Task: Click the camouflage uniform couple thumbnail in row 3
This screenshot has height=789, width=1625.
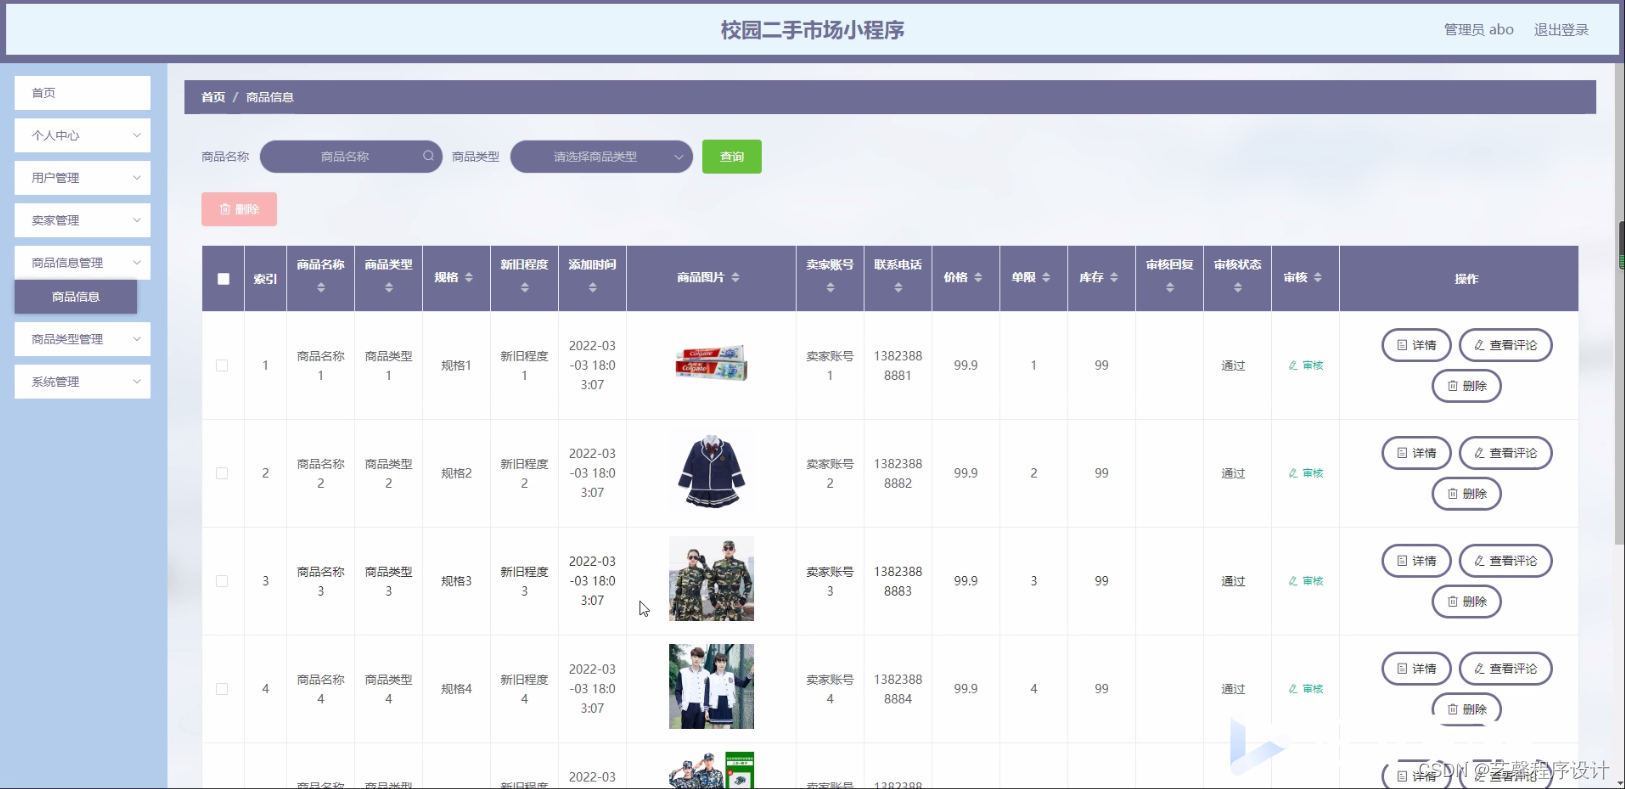Action: coord(711,579)
